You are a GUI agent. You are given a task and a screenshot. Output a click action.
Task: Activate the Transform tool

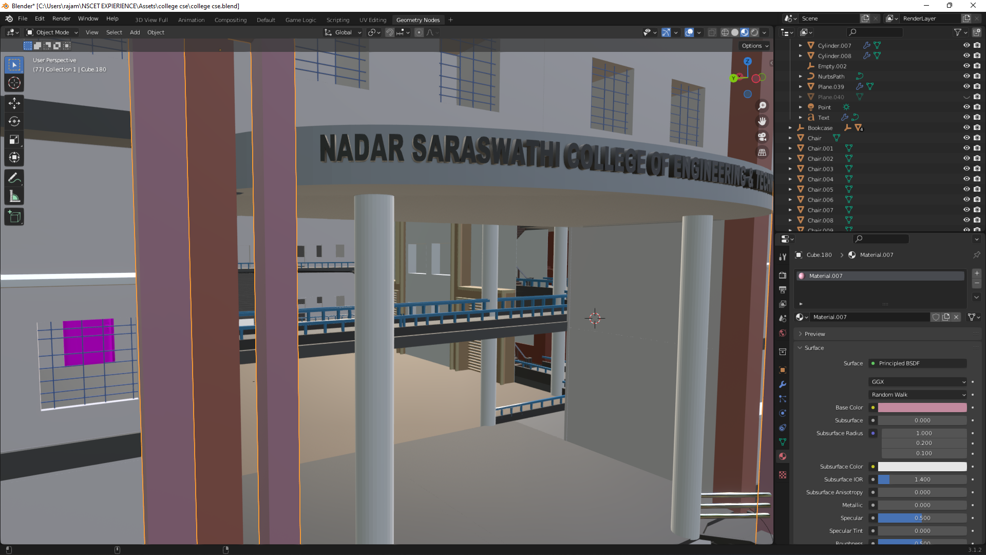click(14, 158)
